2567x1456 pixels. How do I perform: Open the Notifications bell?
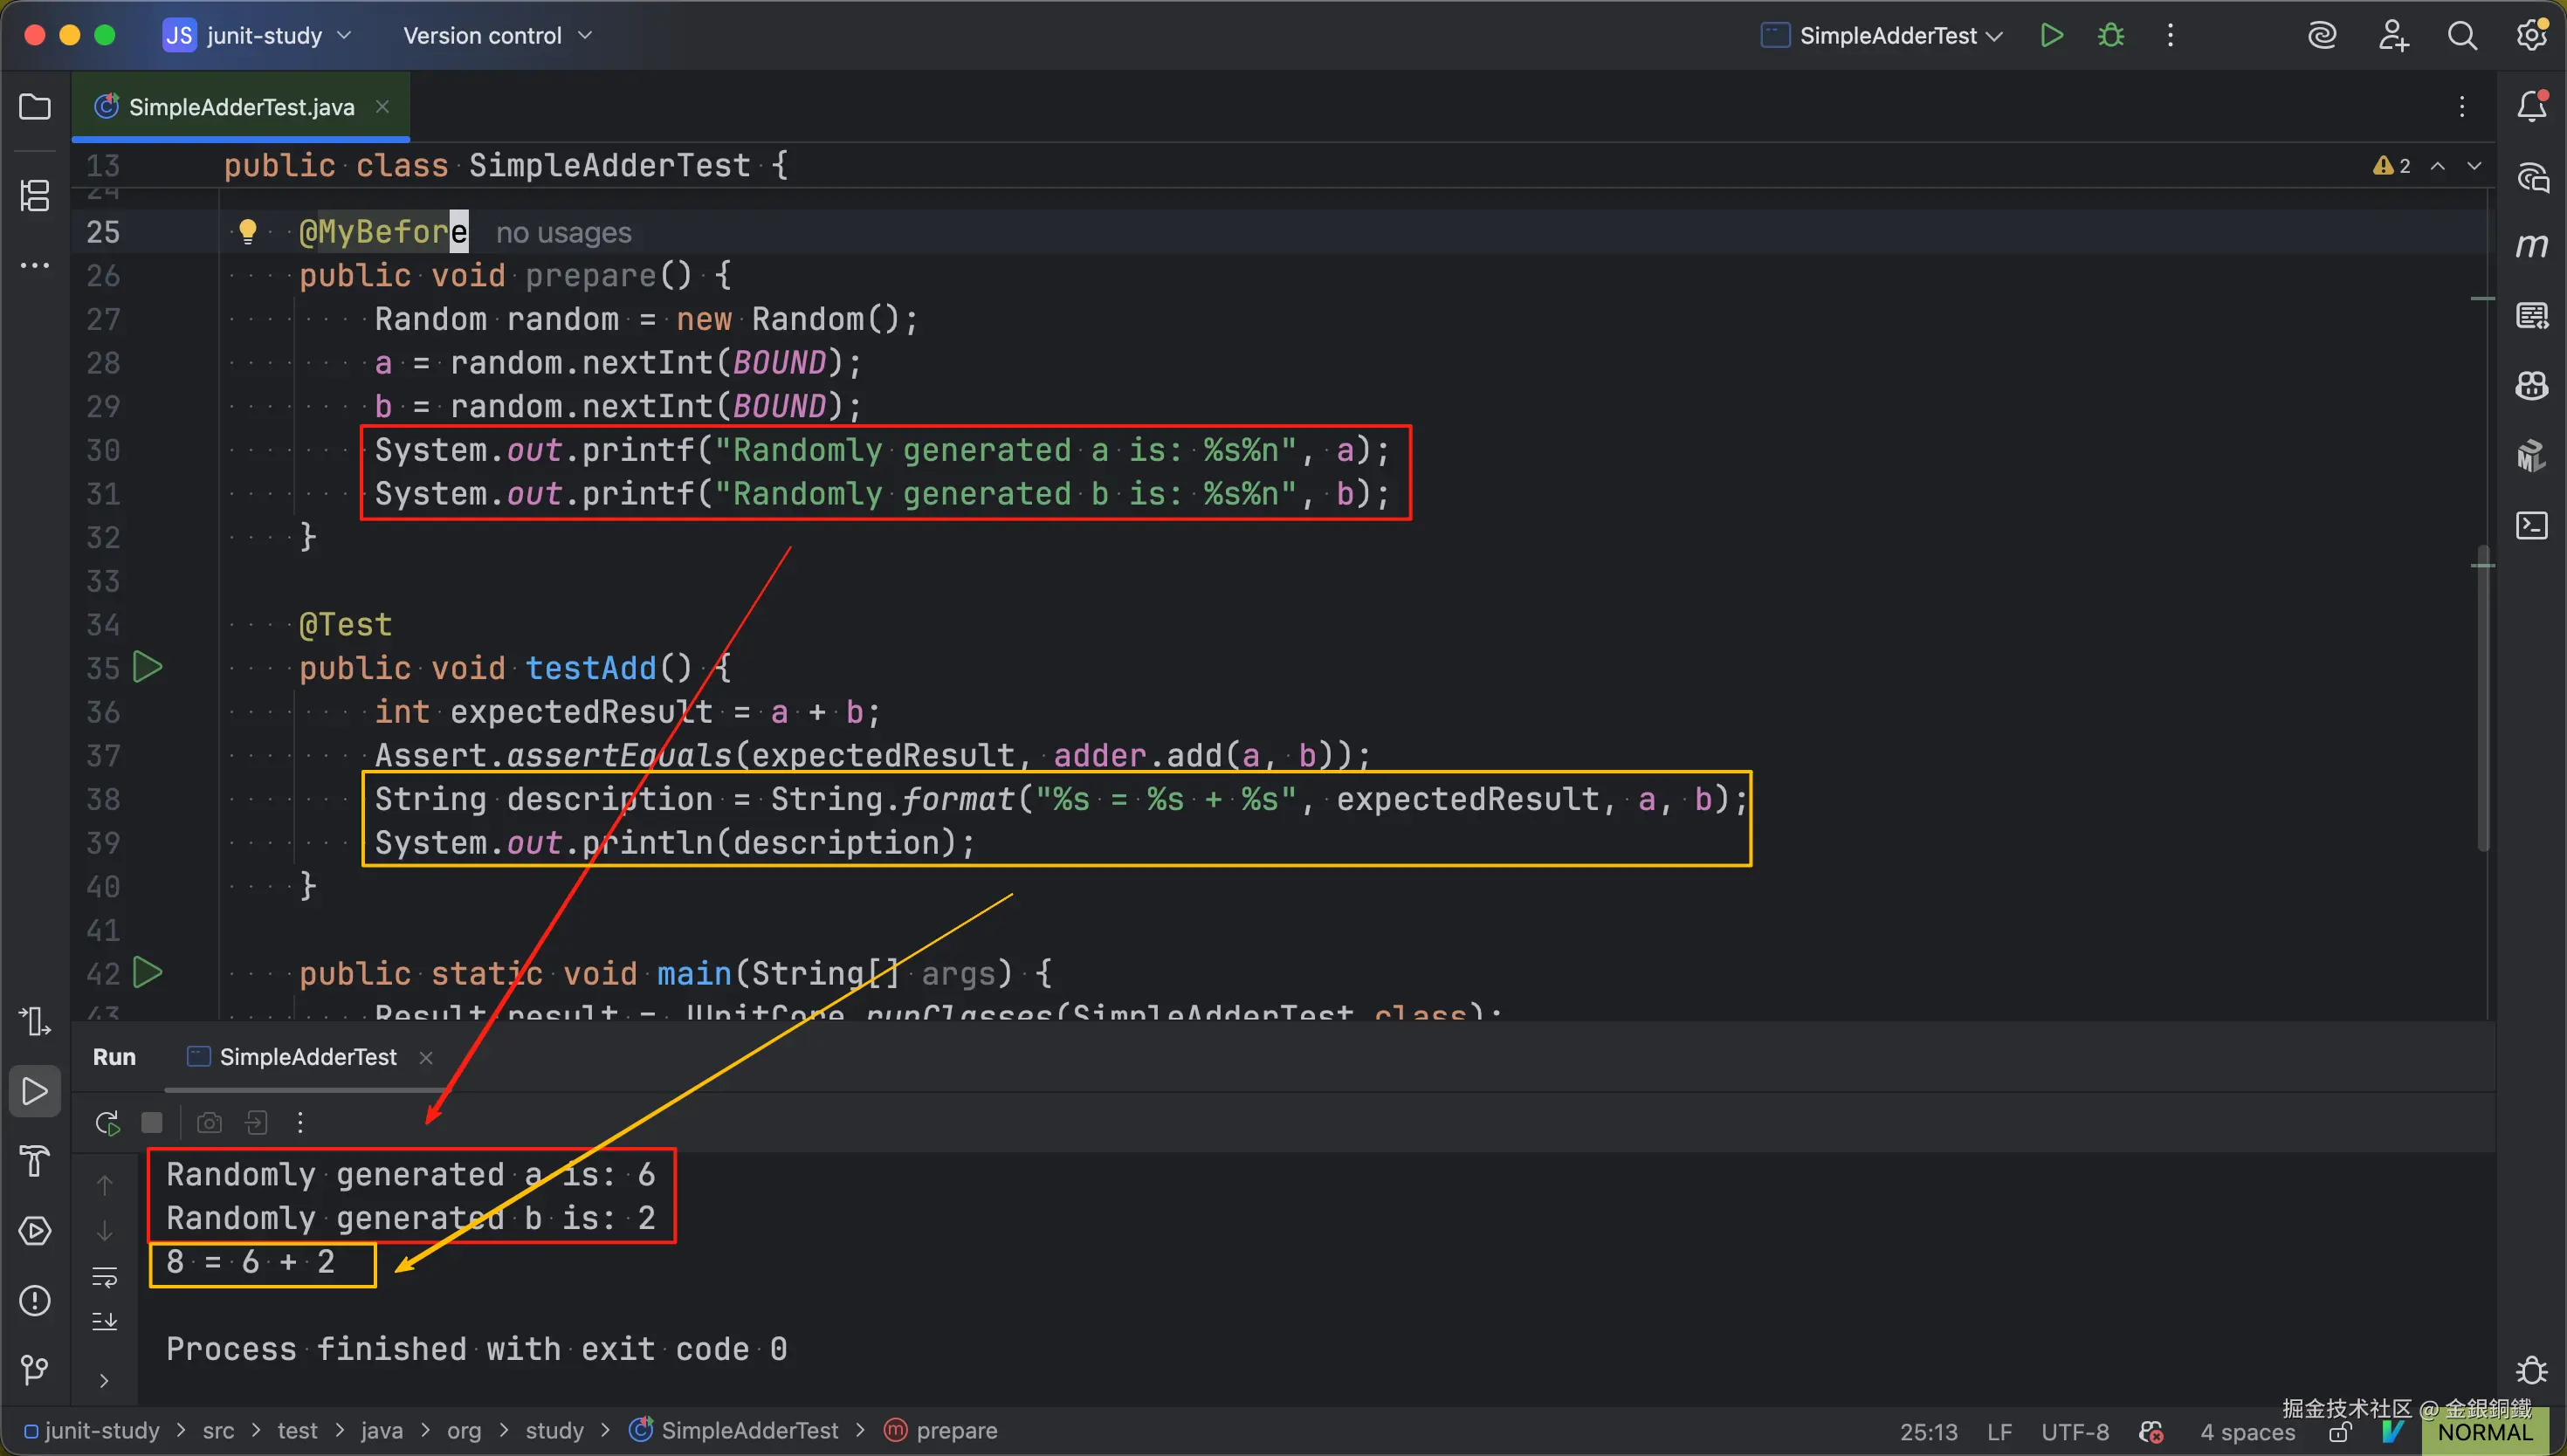(x=2531, y=106)
